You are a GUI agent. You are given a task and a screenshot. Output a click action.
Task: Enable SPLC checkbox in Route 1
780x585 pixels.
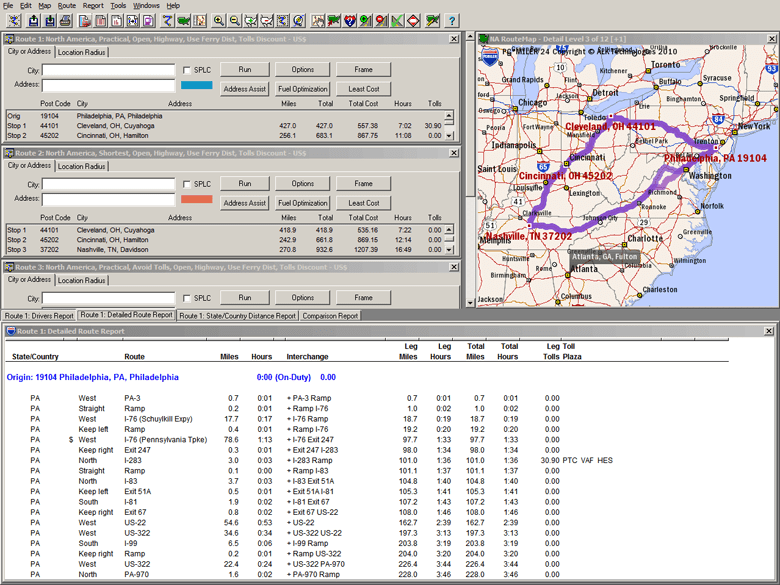pos(187,70)
